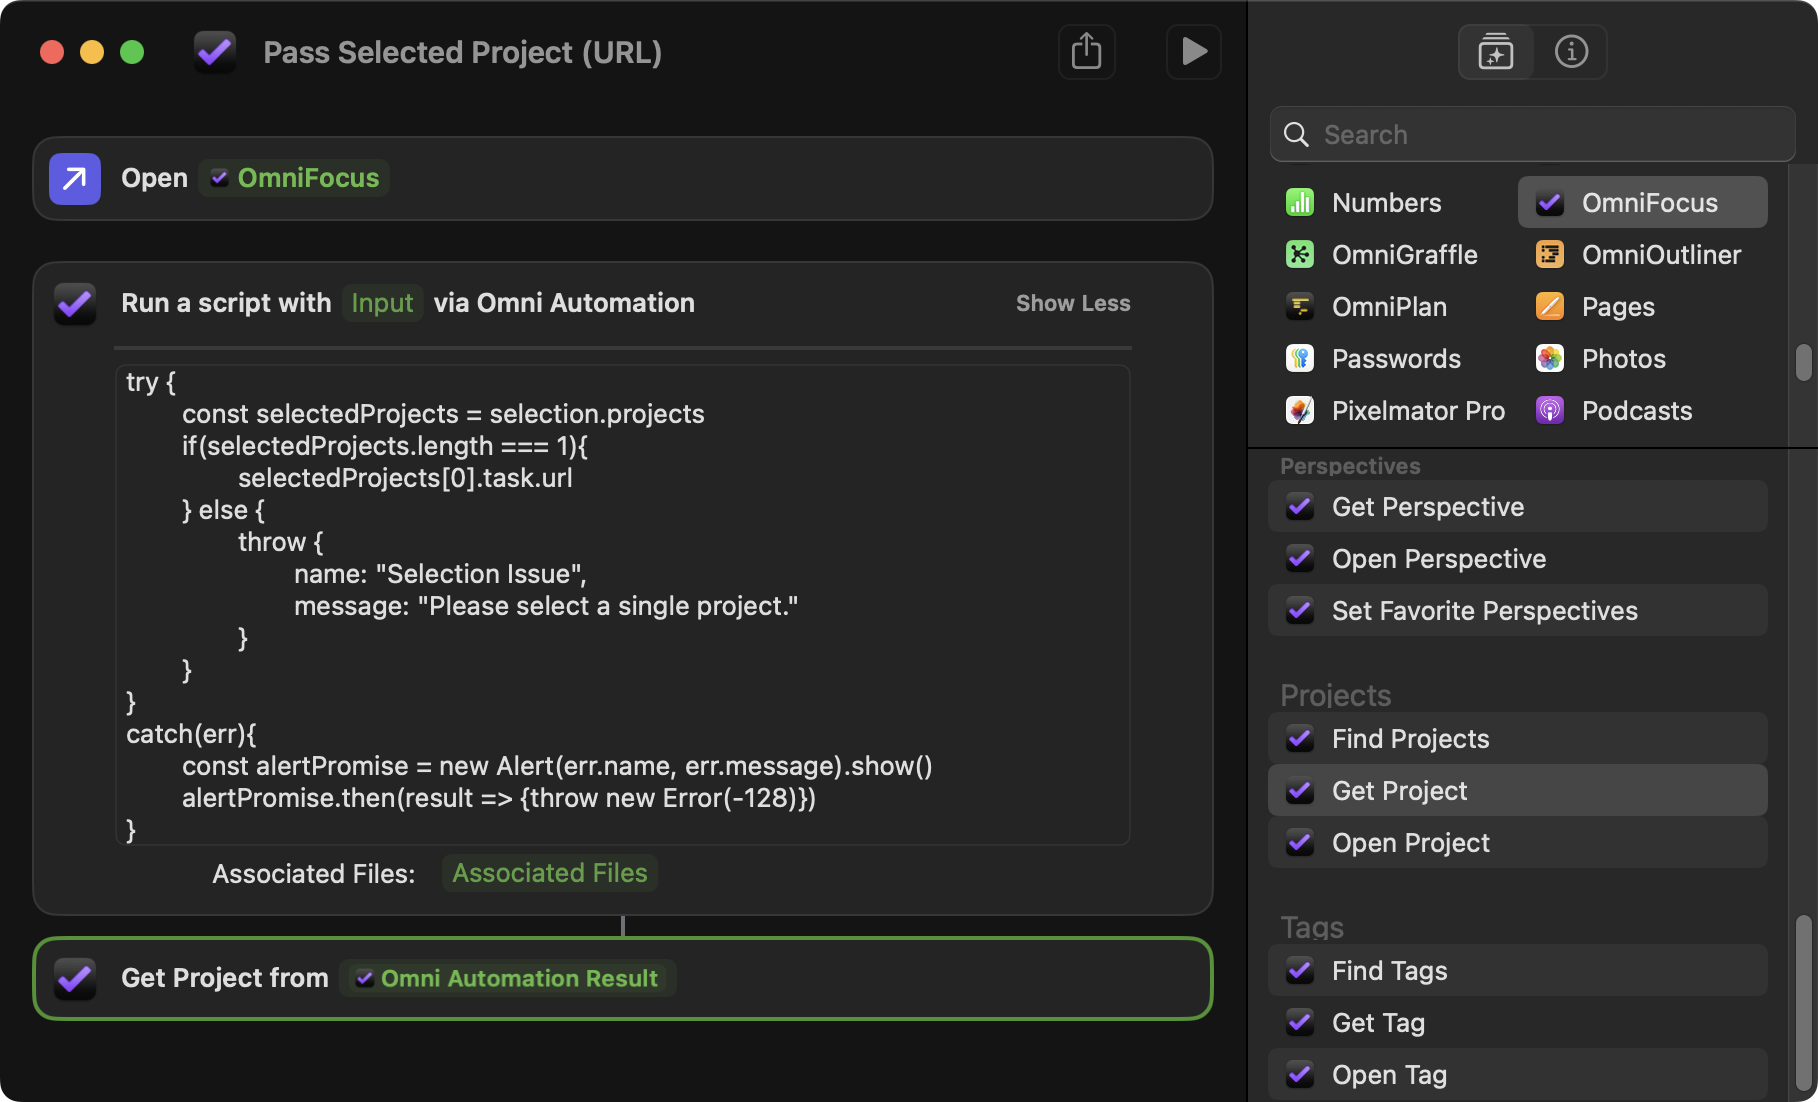The height and width of the screenshot is (1102, 1818).
Task: Select the Photos app icon
Action: pos(1550,359)
